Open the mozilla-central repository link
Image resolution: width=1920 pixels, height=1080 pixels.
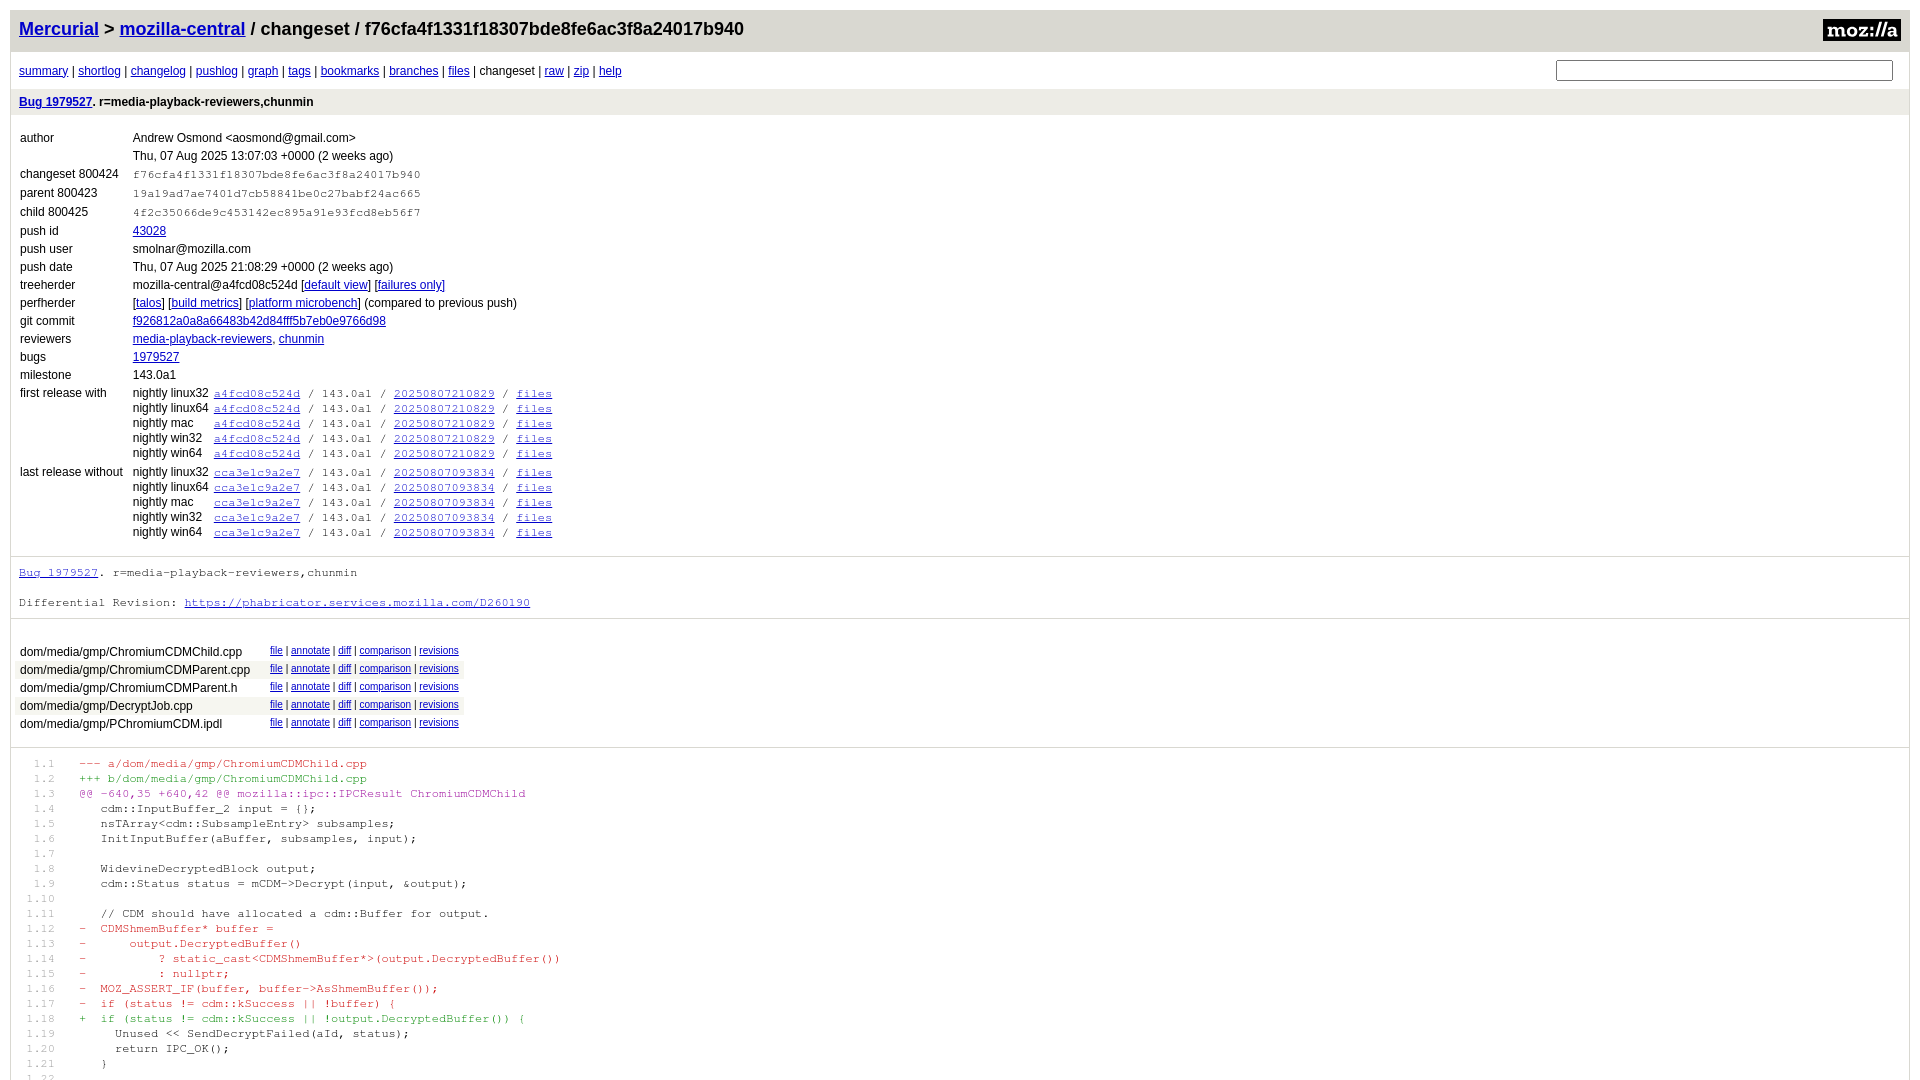182,29
